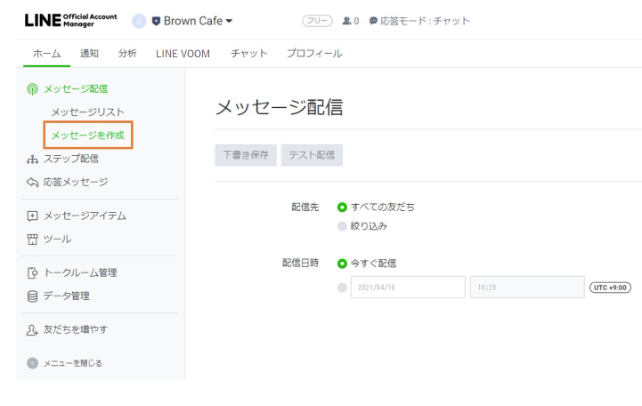Select the 絞り込み radio button
Screen dimensions: 642x406
pos(342,226)
